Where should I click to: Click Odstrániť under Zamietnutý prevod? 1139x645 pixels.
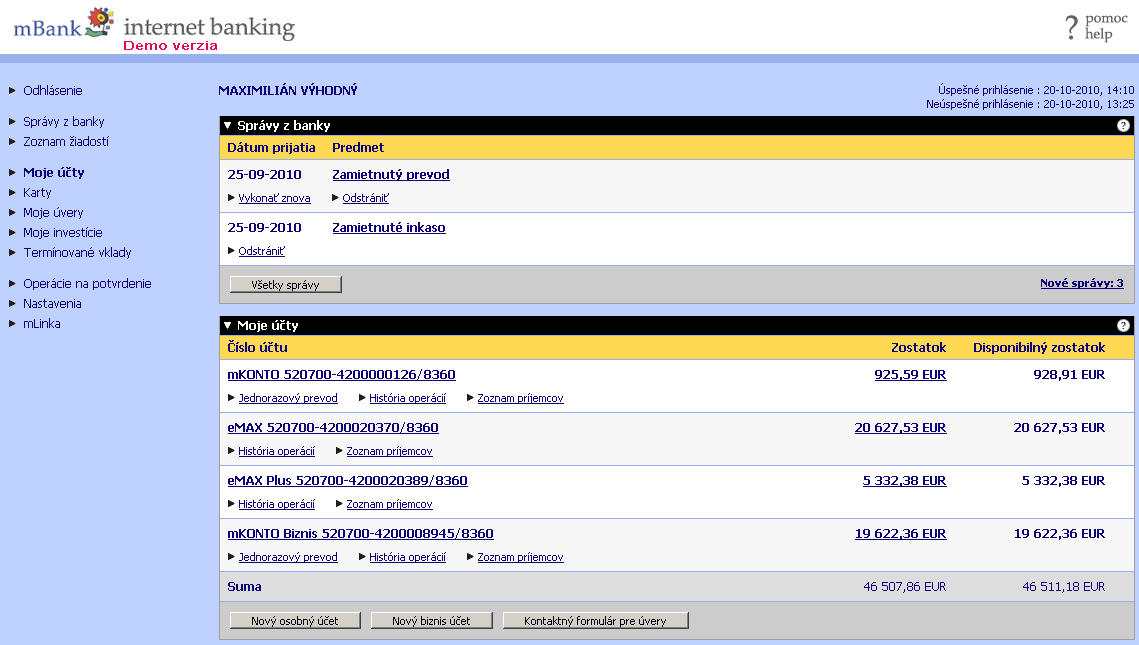pyautogui.click(x=365, y=198)
